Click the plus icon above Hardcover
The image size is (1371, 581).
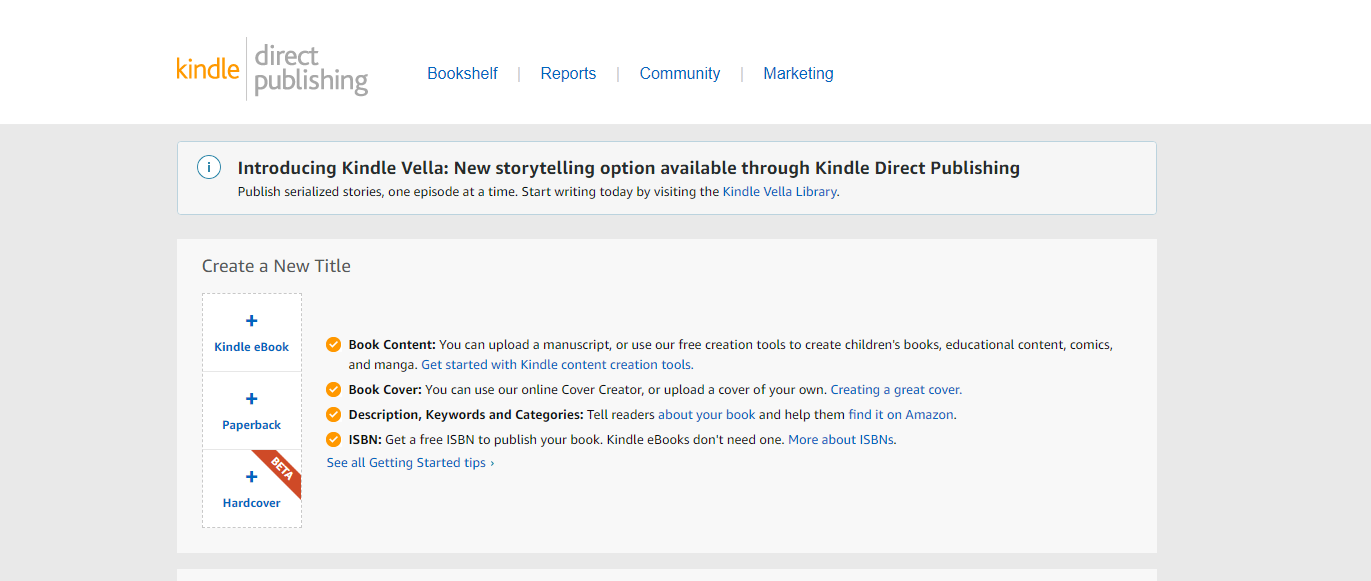point(251,477)
